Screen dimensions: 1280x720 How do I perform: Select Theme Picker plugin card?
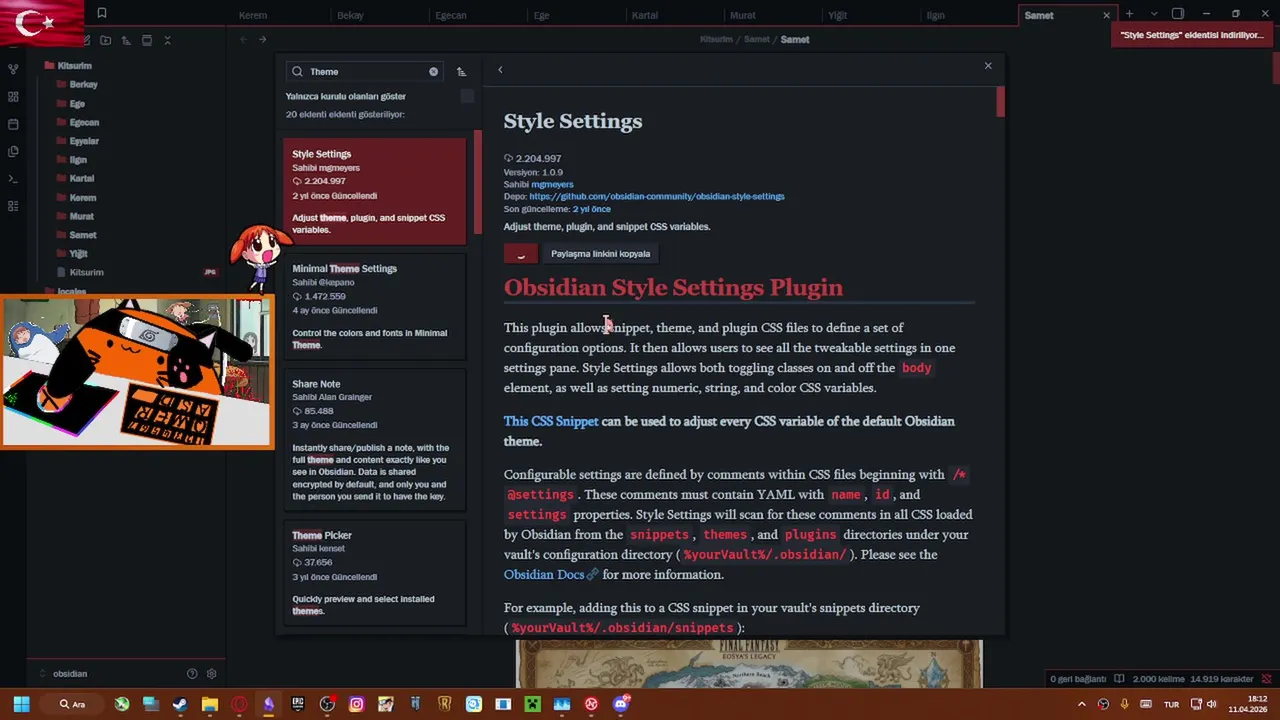(375, 574)
